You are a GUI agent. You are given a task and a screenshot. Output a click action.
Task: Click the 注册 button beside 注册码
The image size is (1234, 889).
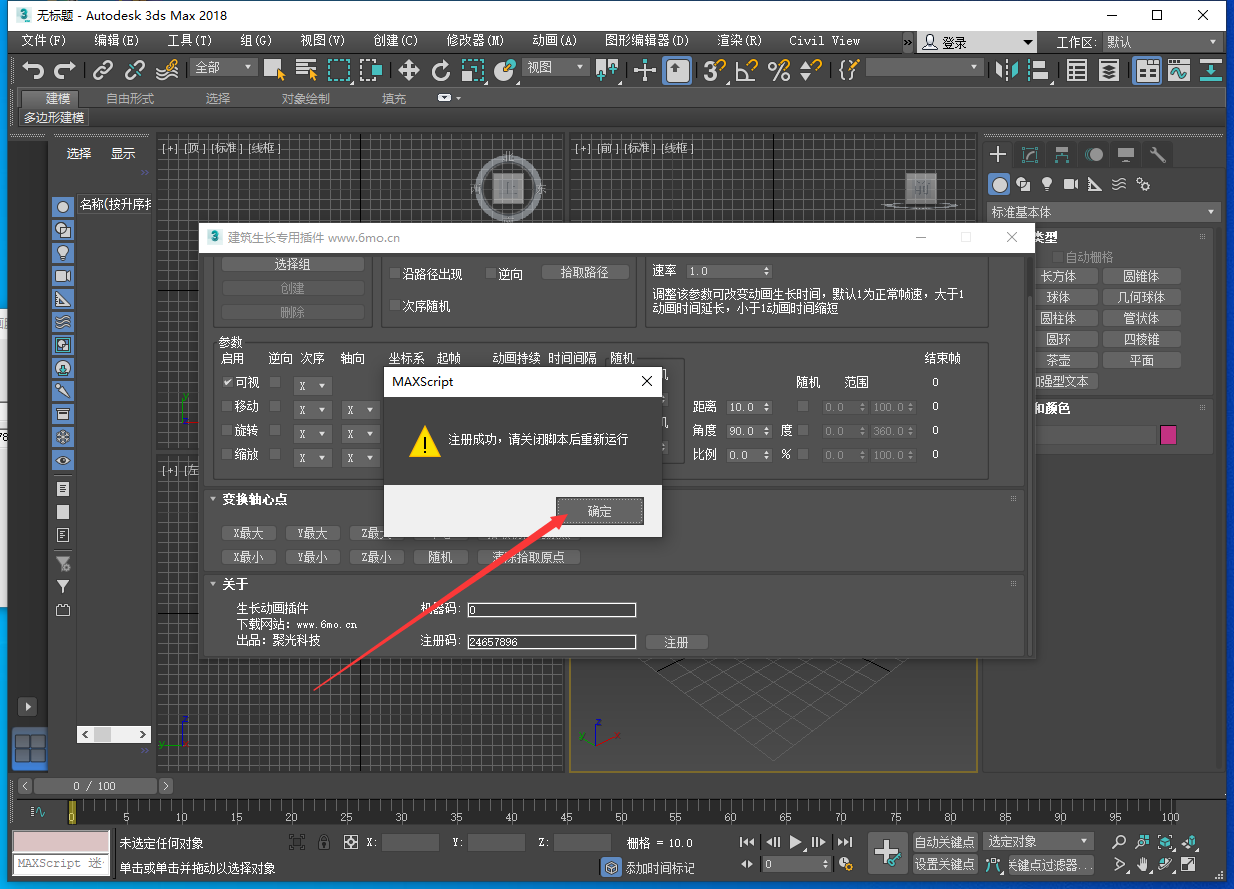[x=677, y=642]
